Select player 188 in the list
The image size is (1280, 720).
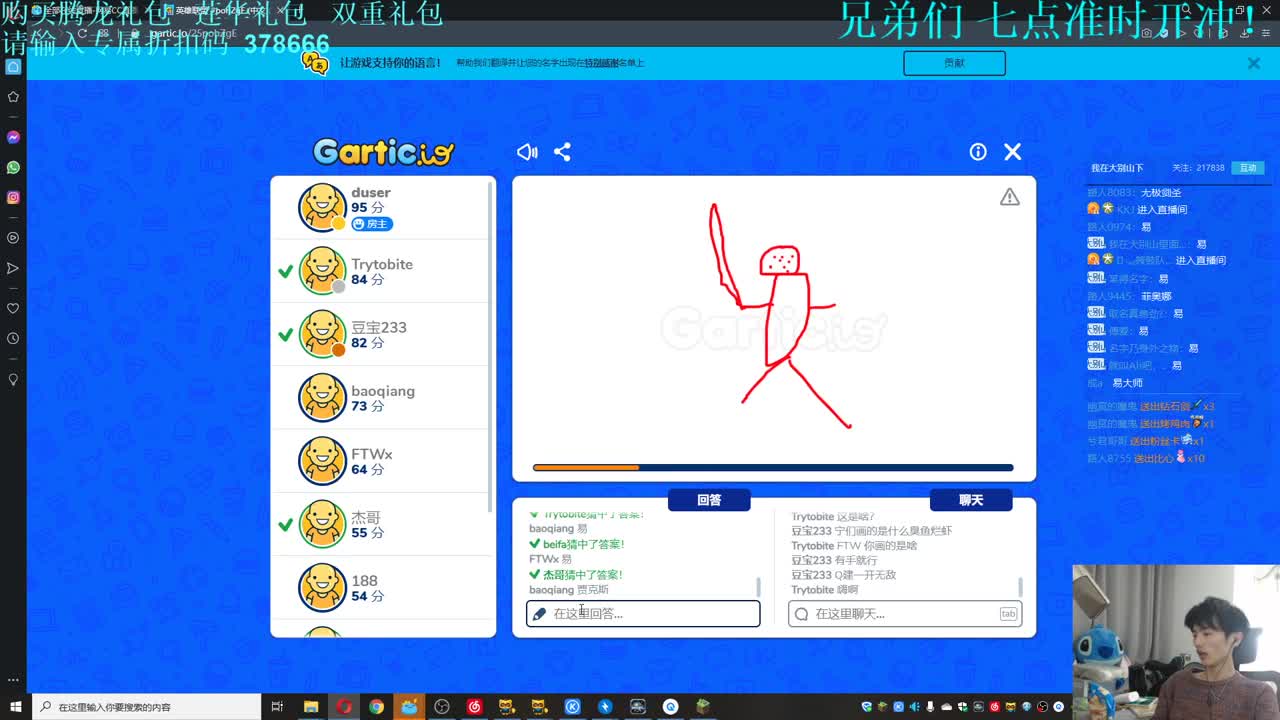[380, 587]
